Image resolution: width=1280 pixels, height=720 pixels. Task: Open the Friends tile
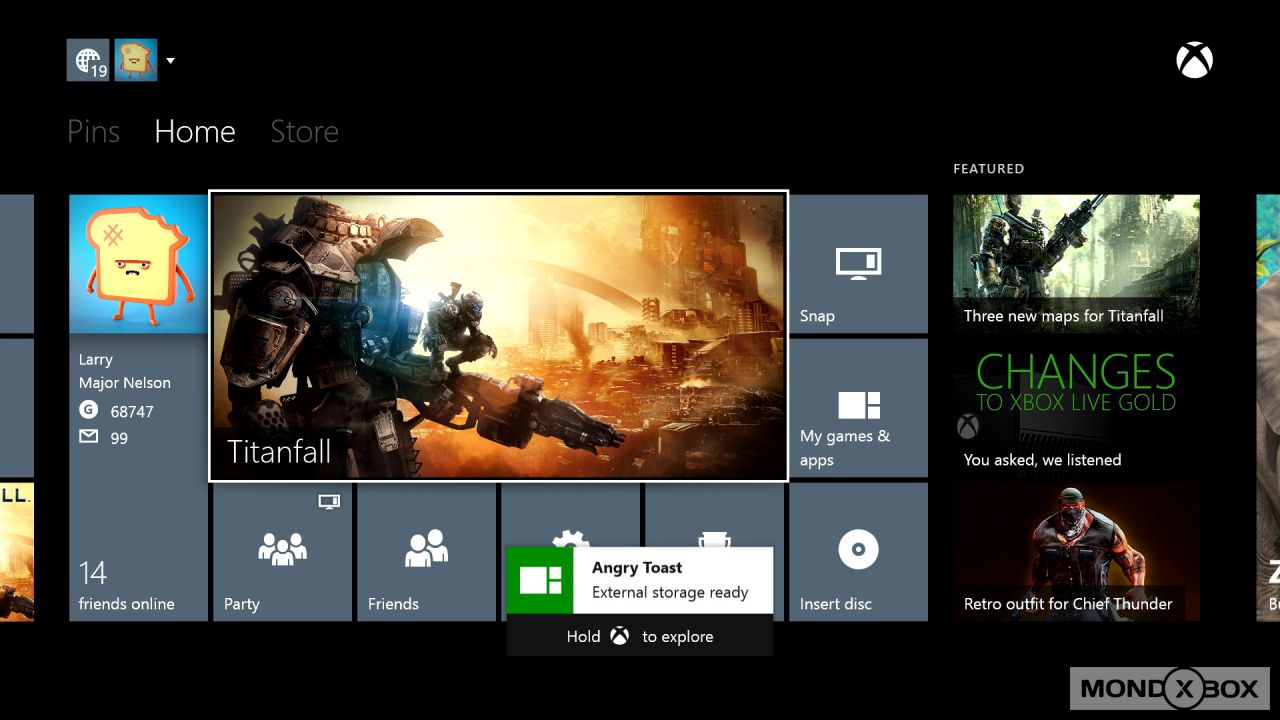tap(426, 552)
